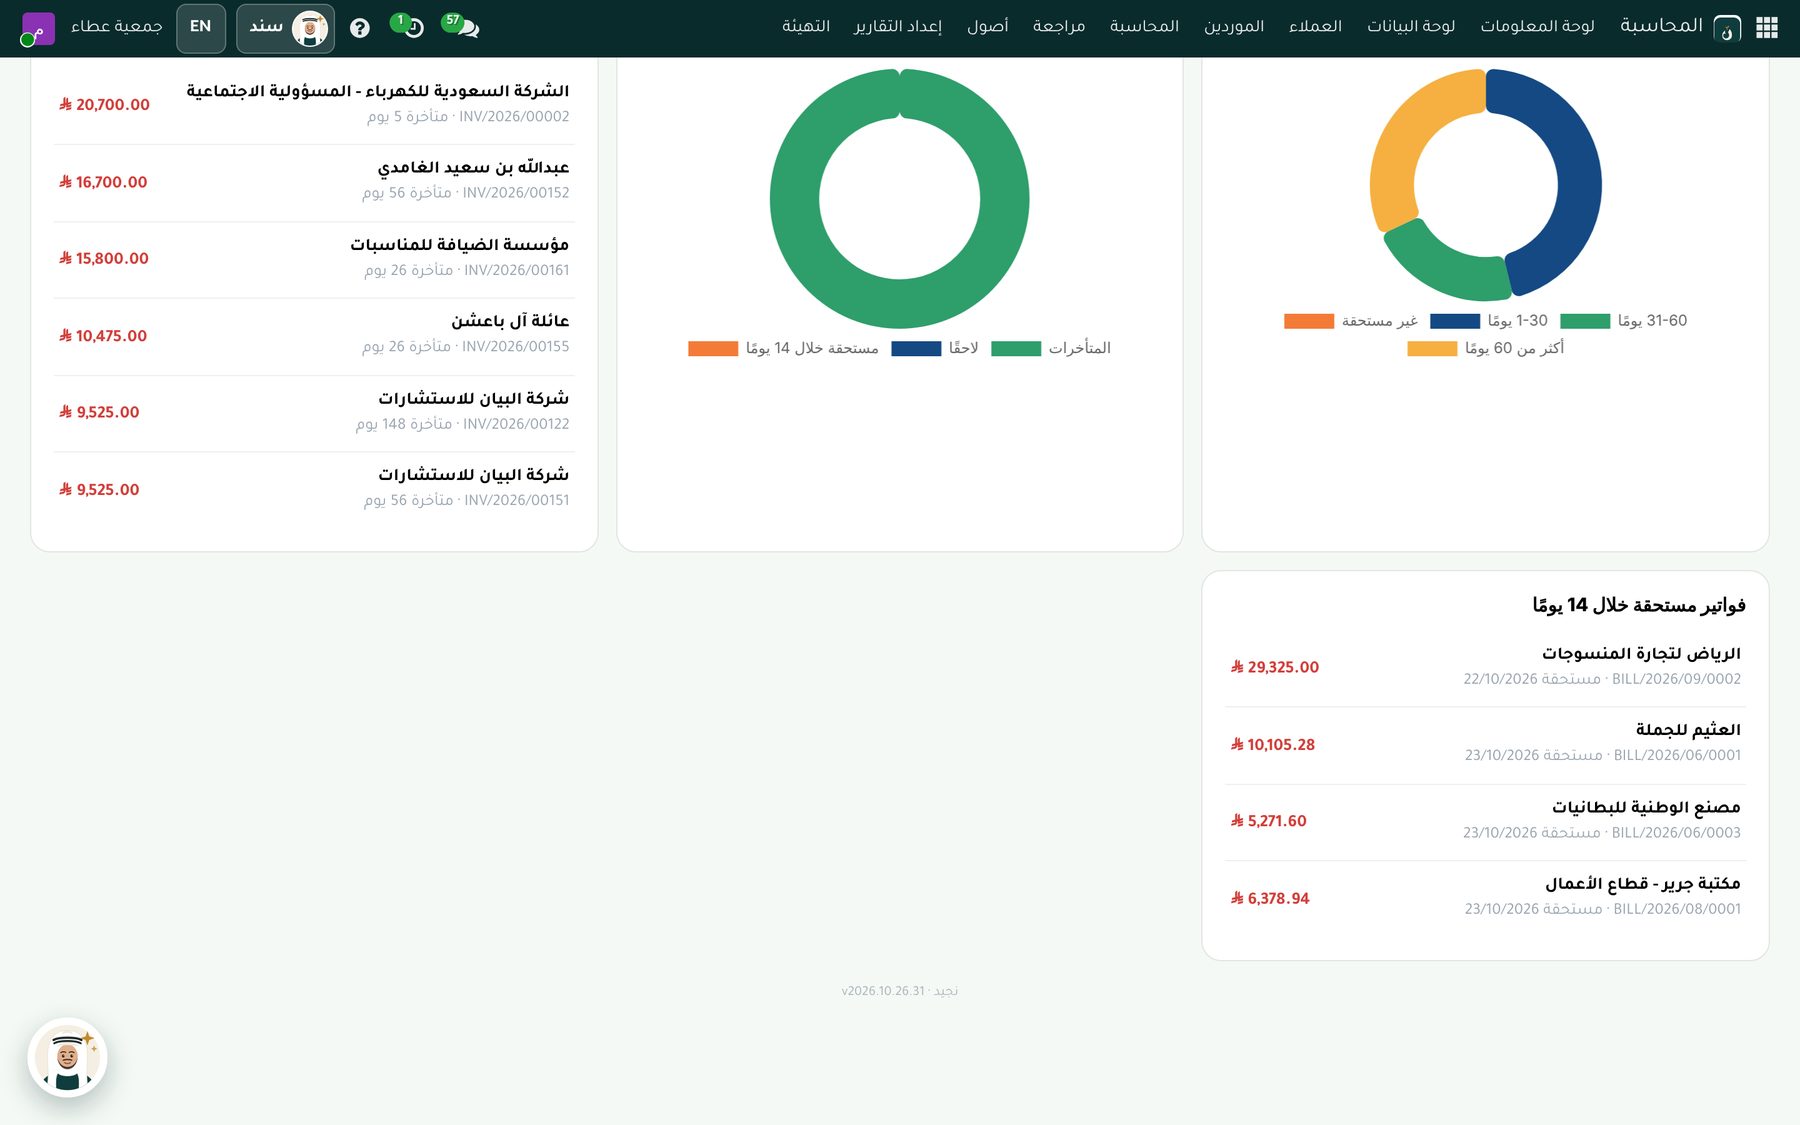Open مؤسسة الضيافة للمناسبات invoice row
The width and height of the screenshot is (1800, 1125).
point(314,259)
